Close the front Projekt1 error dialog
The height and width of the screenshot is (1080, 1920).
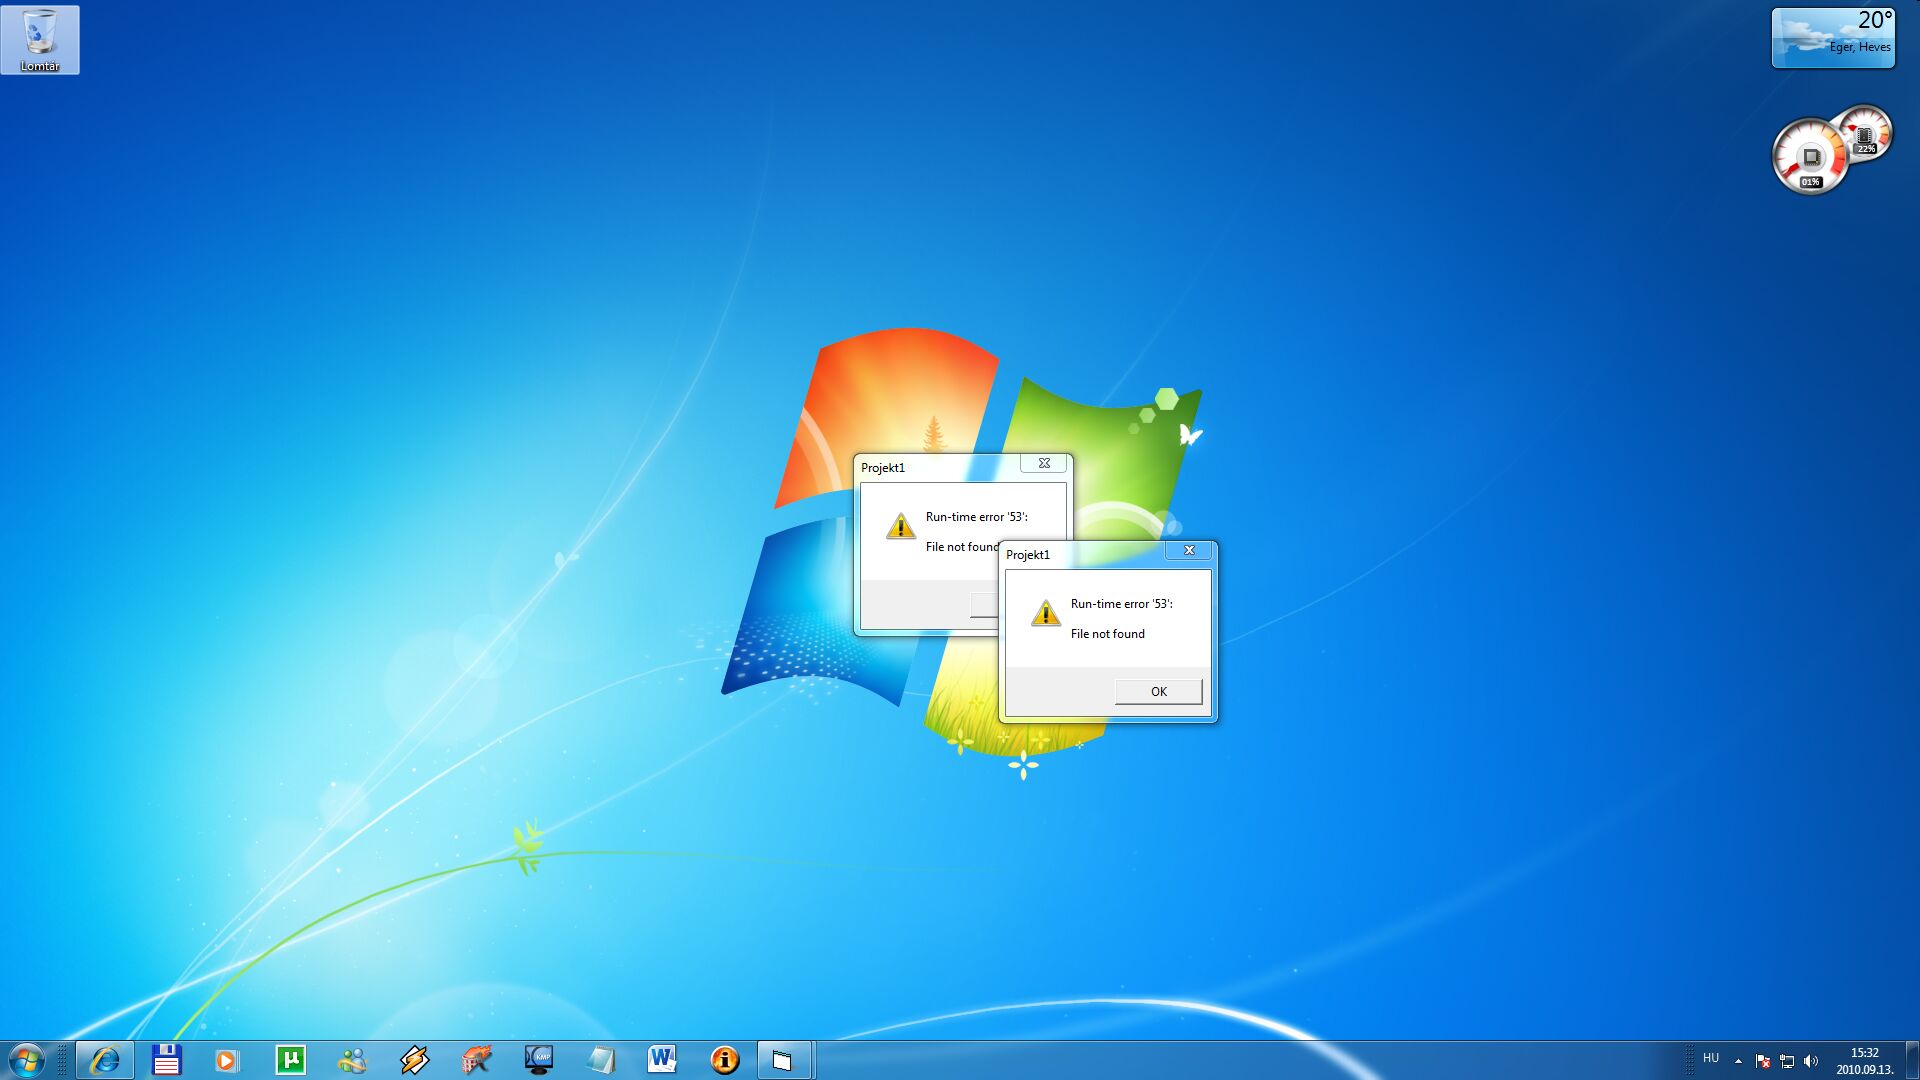coord(1189,550)
